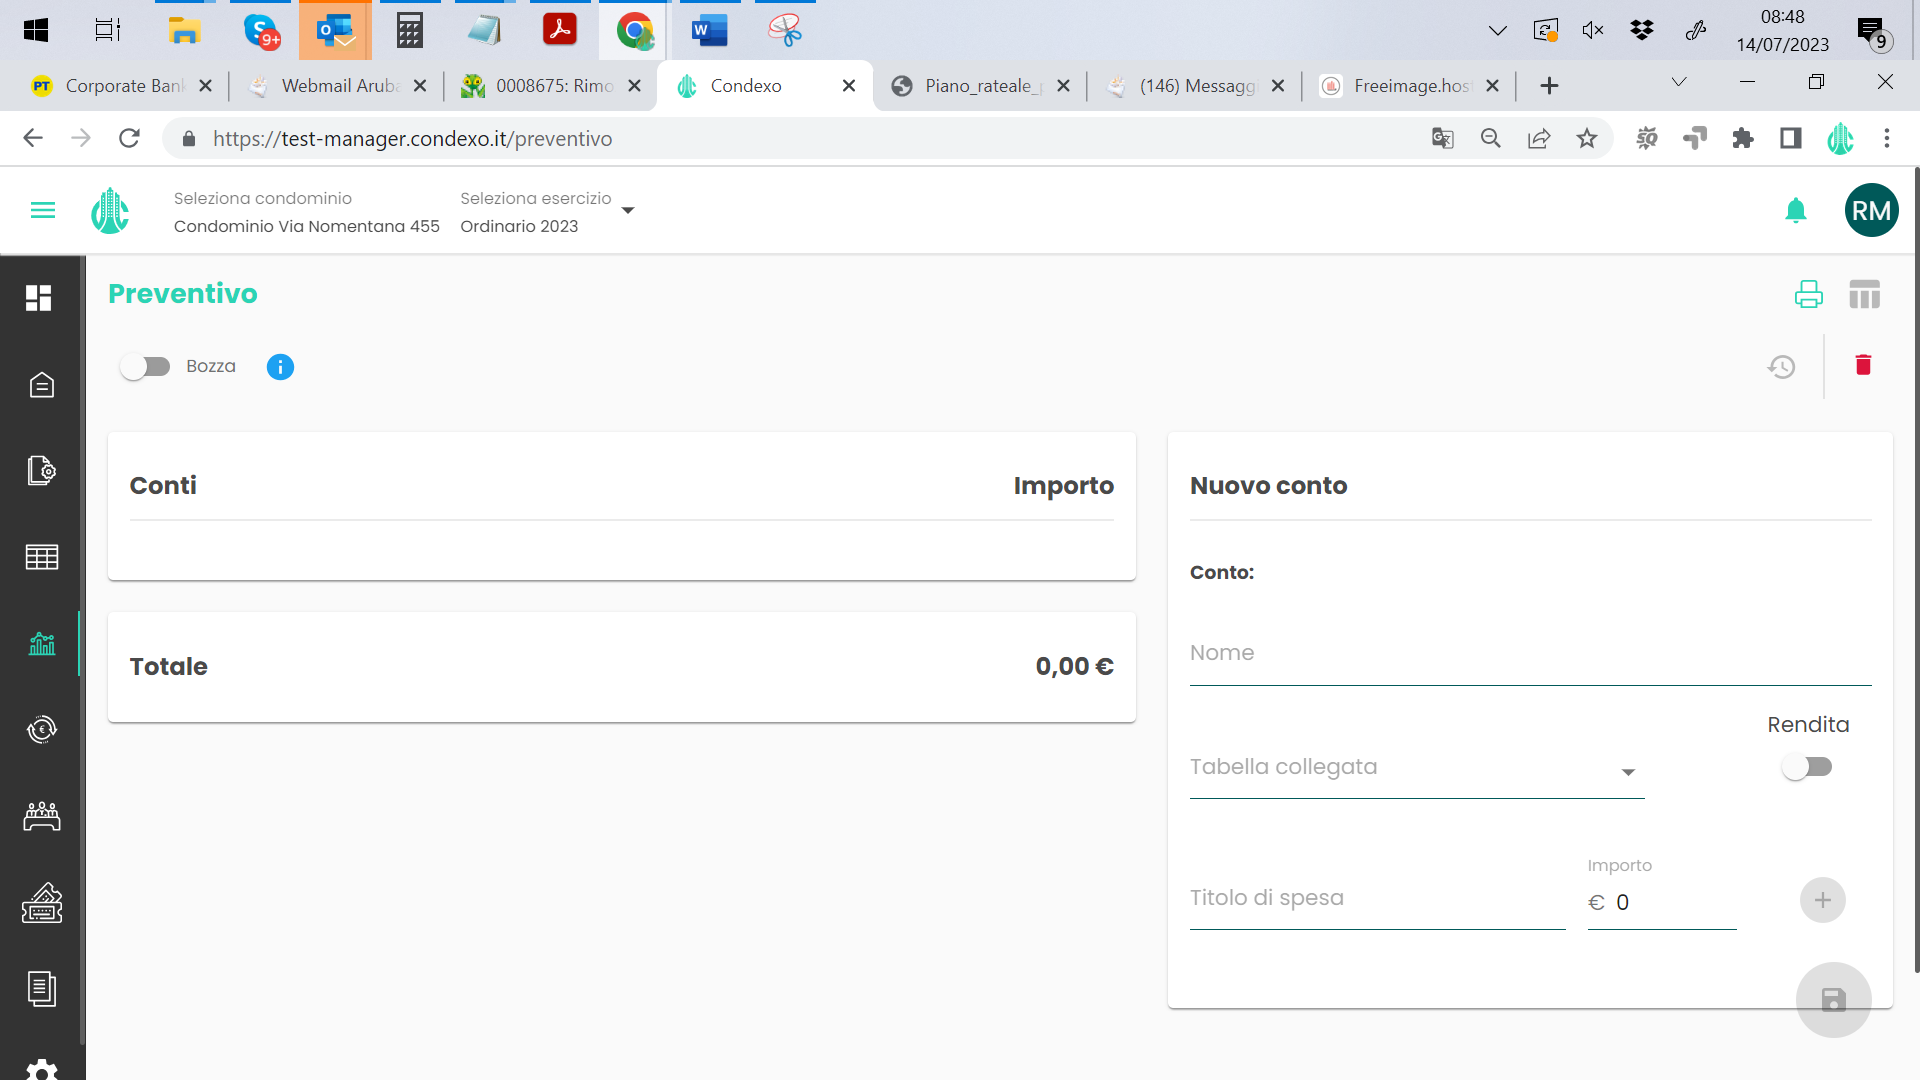The image size is (1920, 1080).
Task: Click the red trash delete icon
Action: pos(1862,365)
